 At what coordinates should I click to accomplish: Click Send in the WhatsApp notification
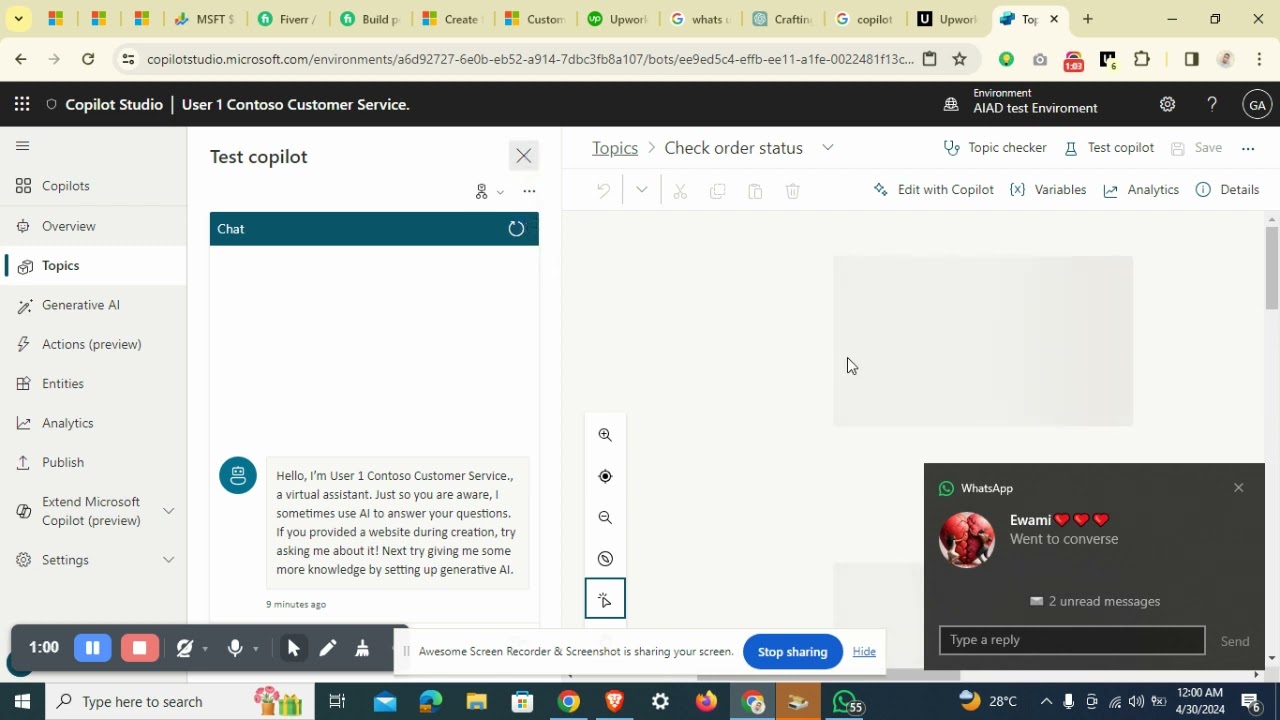1235,641
